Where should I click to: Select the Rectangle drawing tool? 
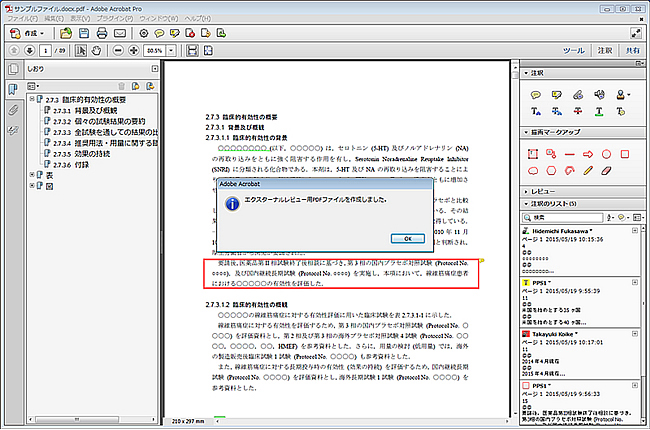click(x=625, y=154)
